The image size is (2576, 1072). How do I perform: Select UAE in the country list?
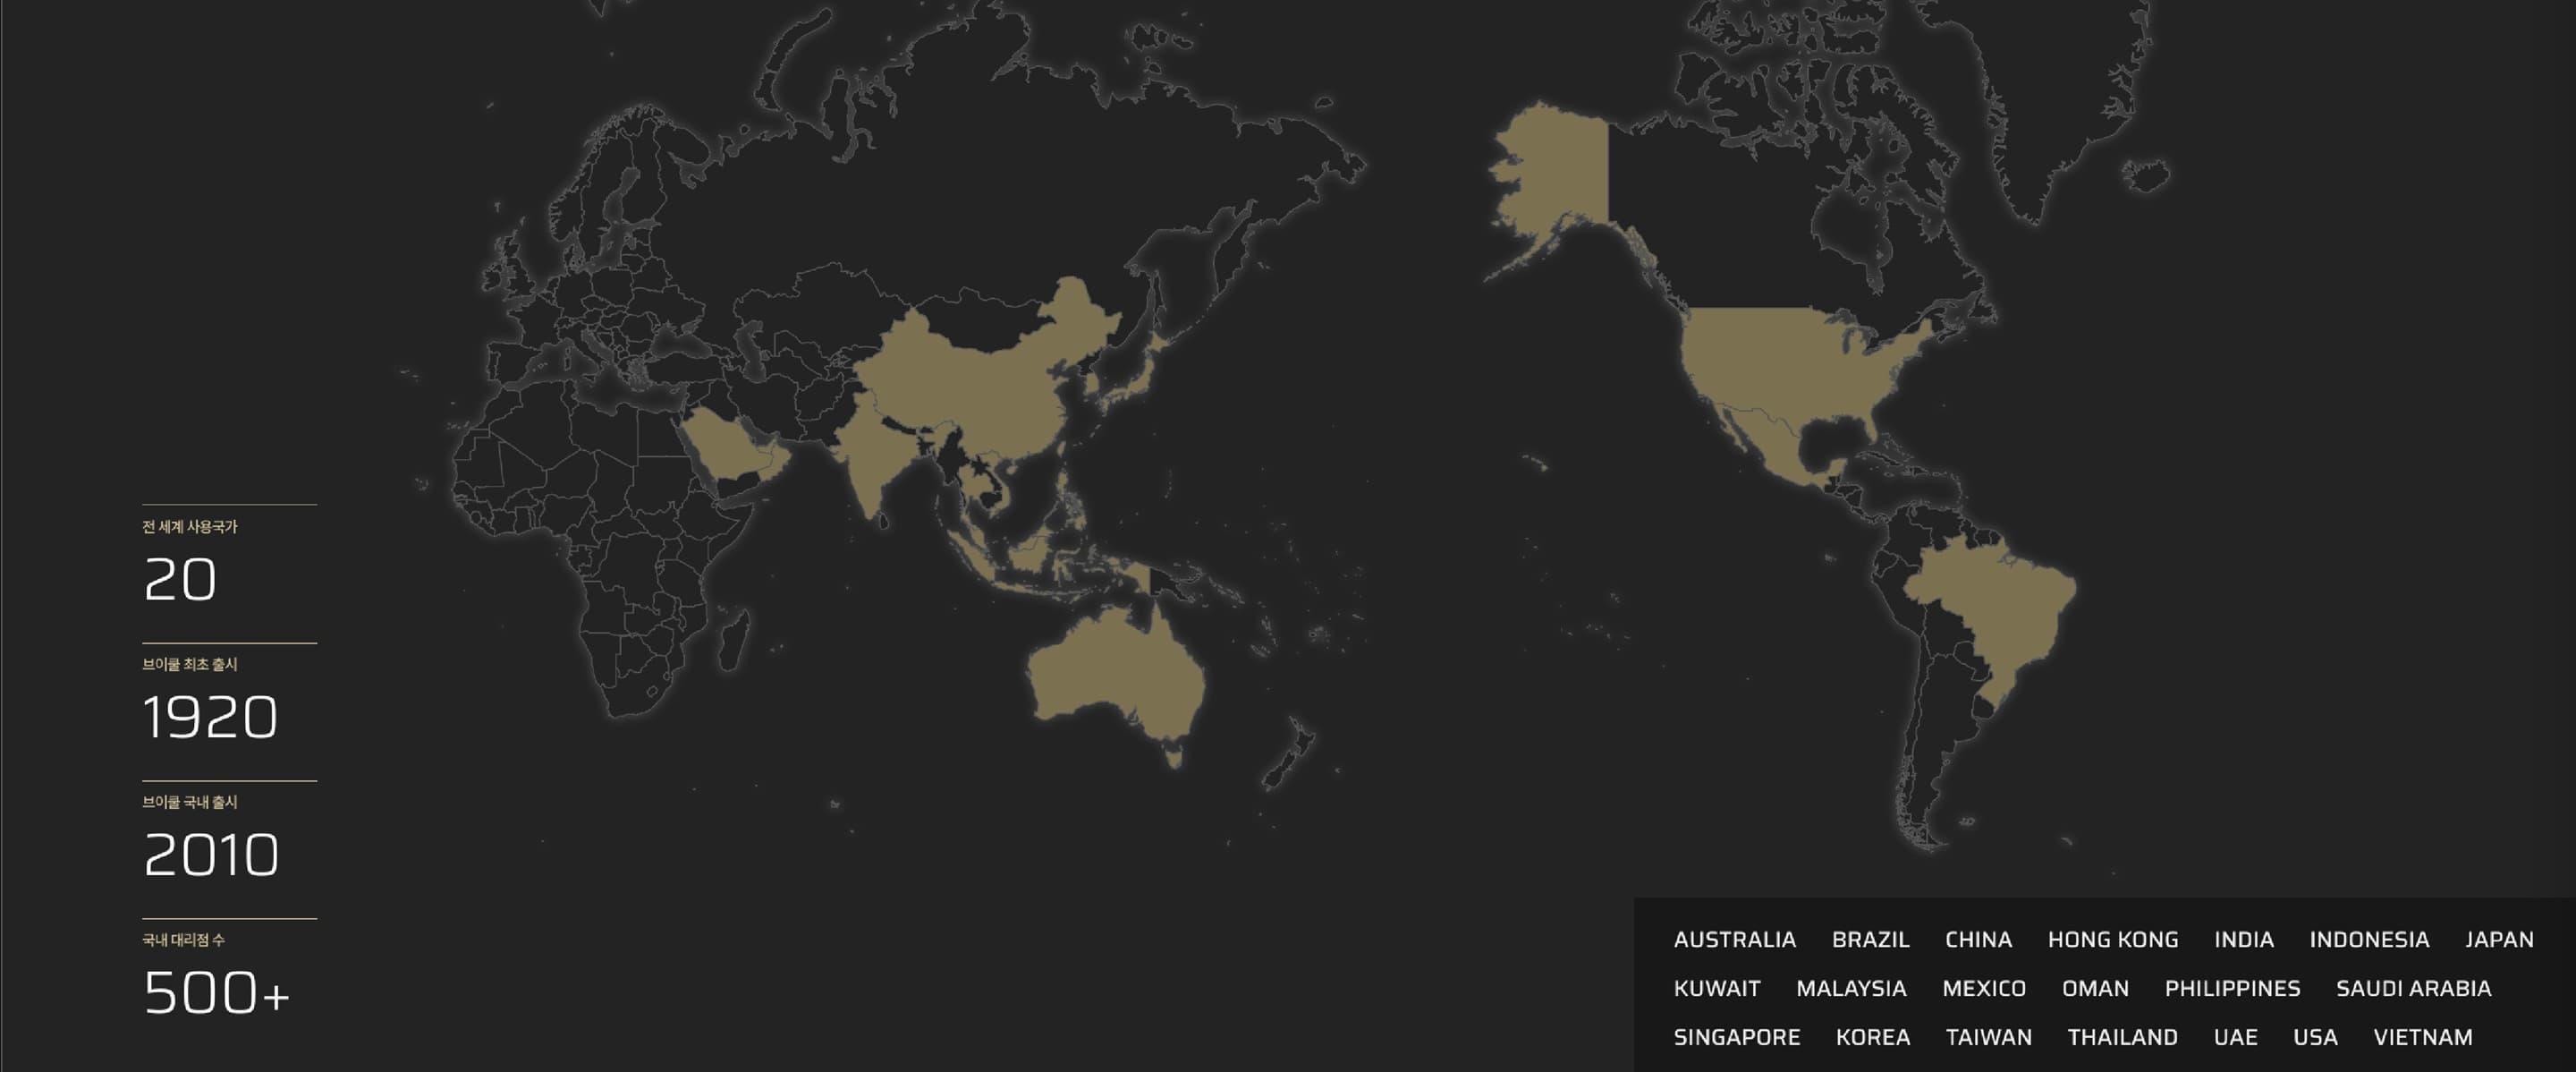click(2235, 1037)
